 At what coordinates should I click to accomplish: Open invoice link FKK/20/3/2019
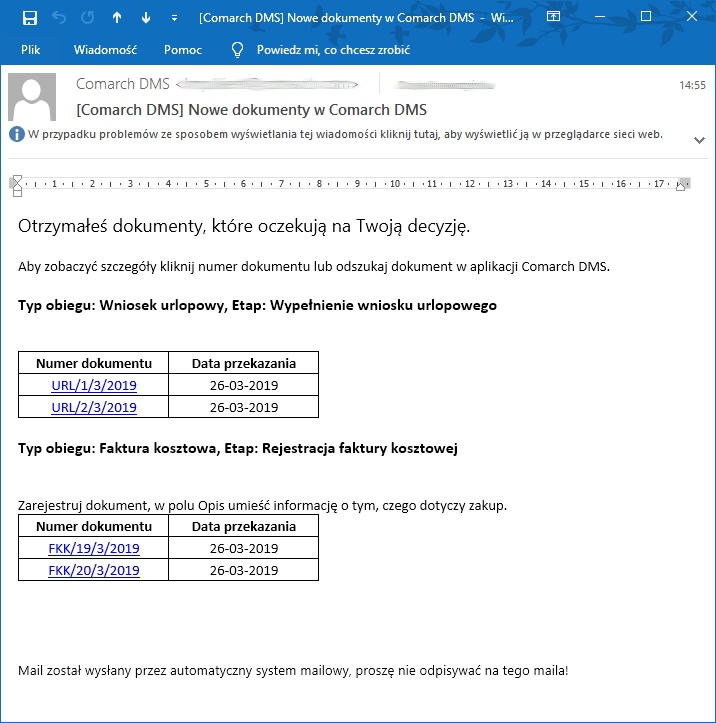(x=94, y=570)
